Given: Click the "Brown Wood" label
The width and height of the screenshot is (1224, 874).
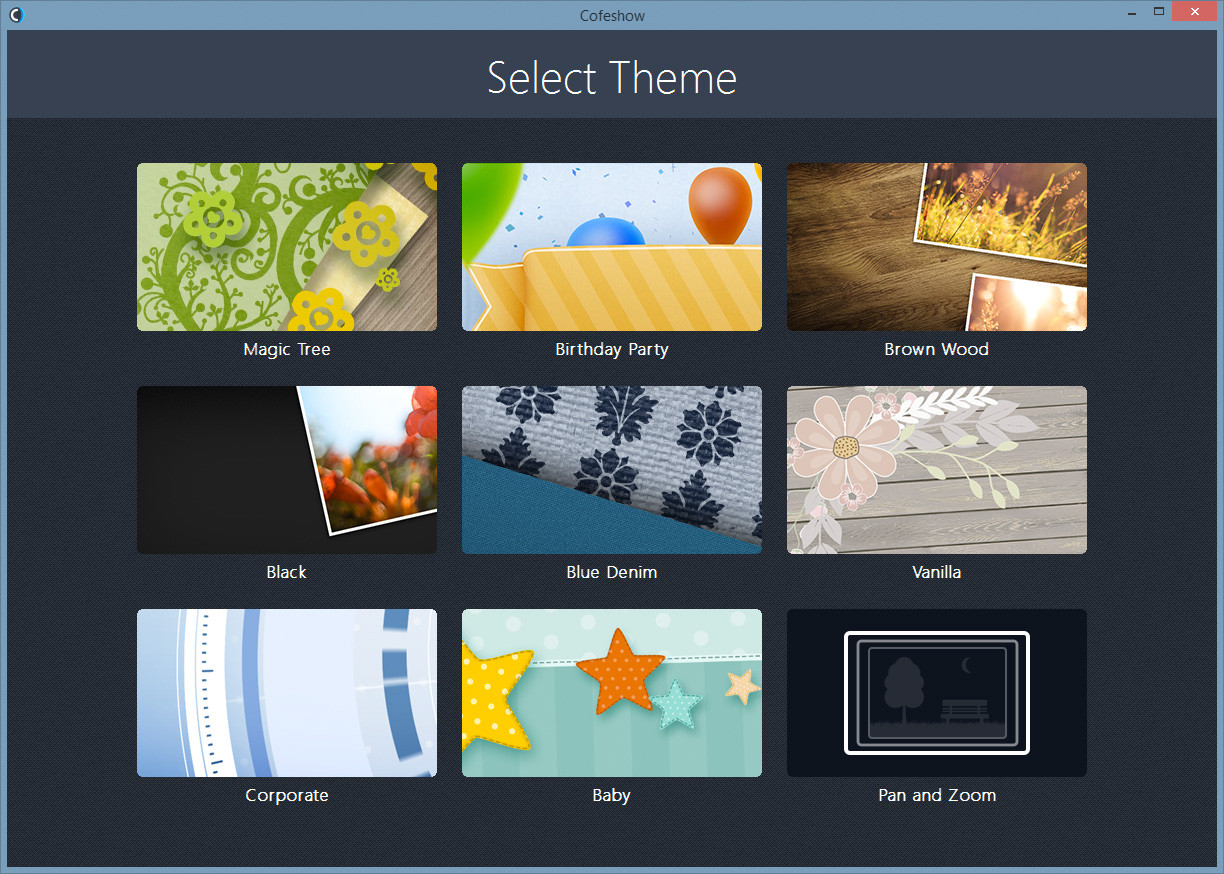Looking at the screenshot, I should 937,350.
